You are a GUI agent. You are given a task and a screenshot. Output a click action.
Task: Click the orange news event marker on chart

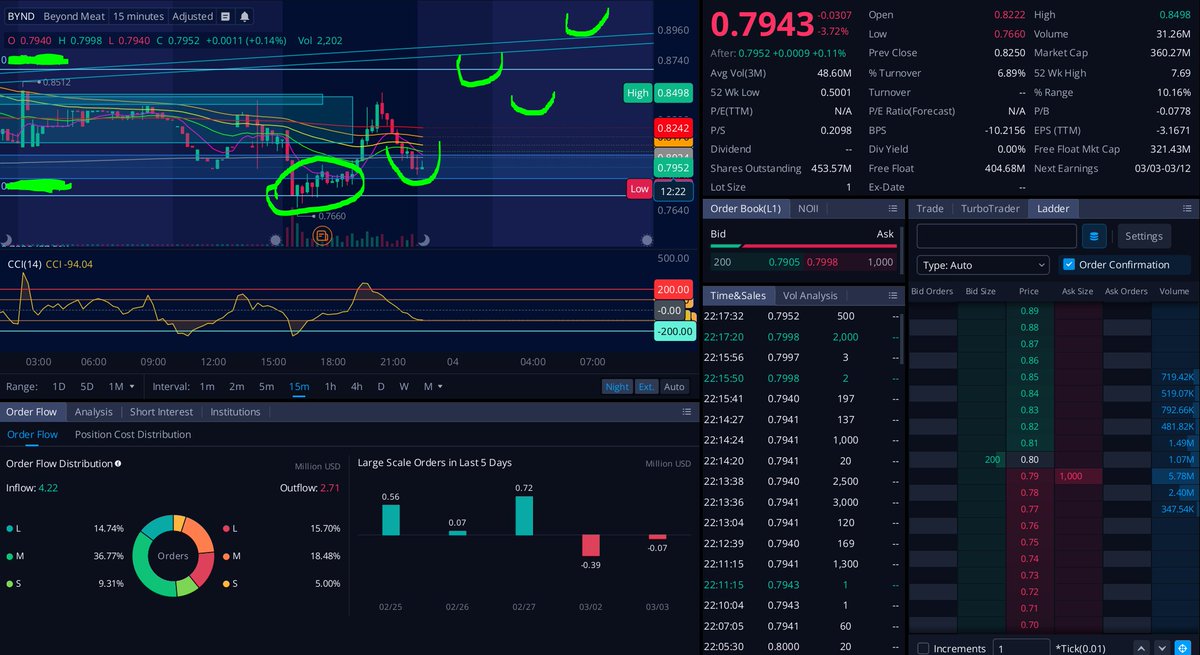click(322, 236)
